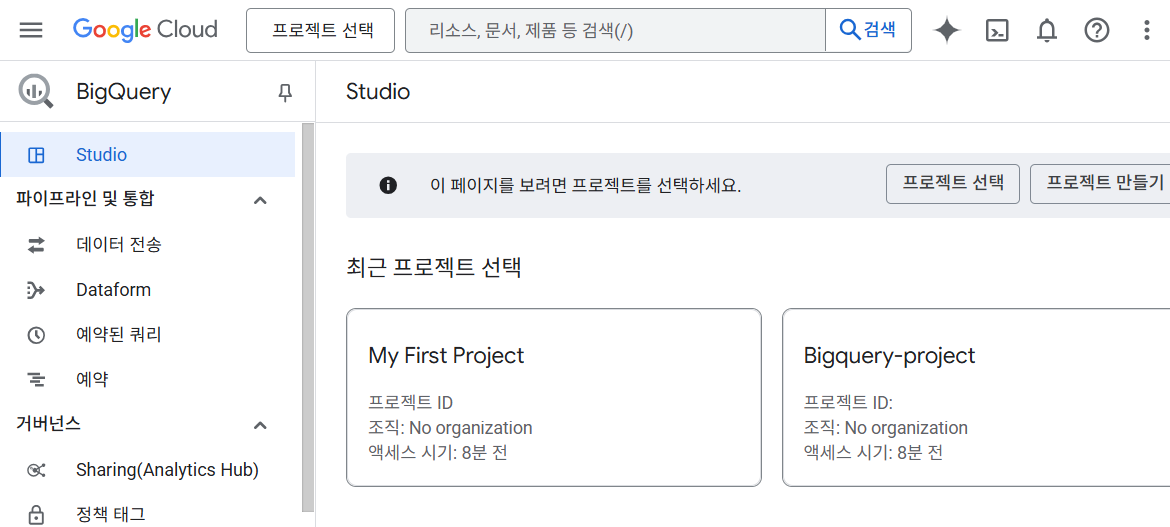This screenshot has width=1170, height=527.
Task: Click the sidebar vertical scrollbar
Action: tap(307, 318)
